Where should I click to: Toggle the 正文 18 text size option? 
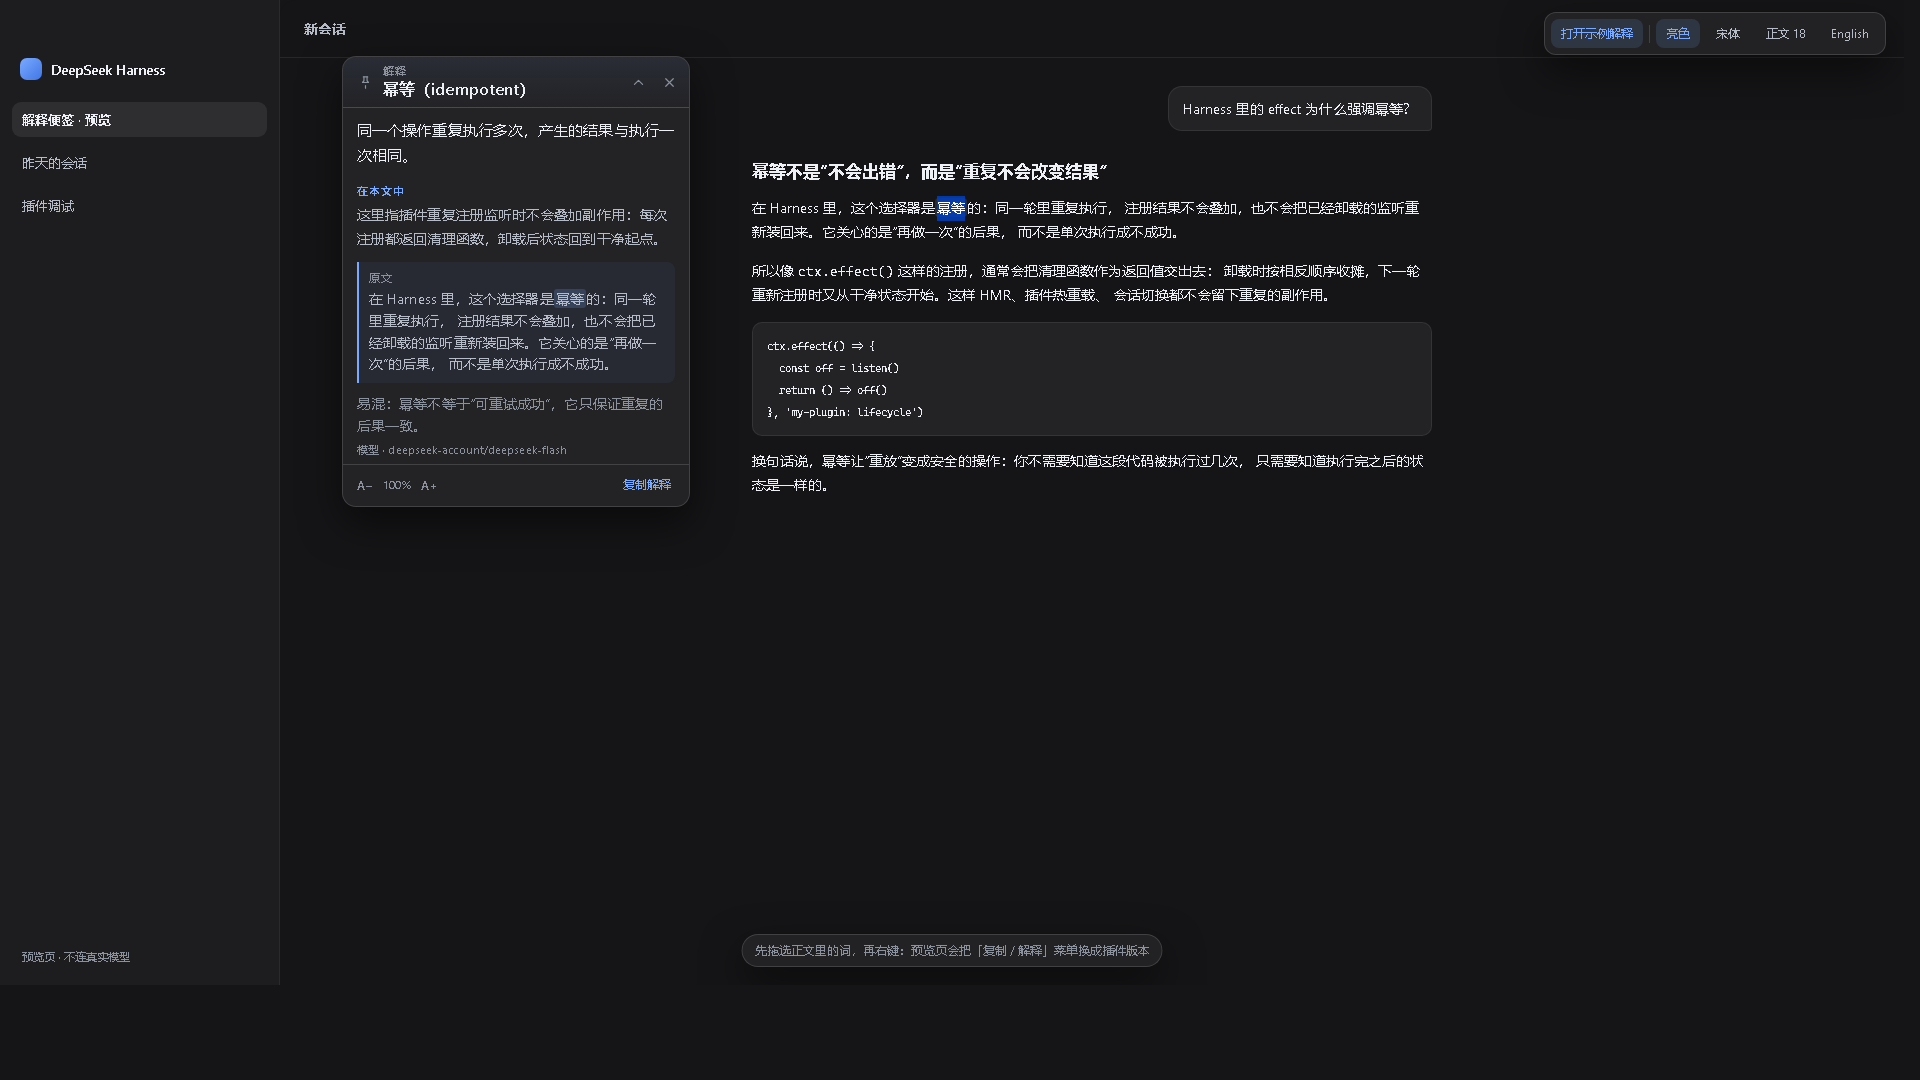coord(1785,34)
